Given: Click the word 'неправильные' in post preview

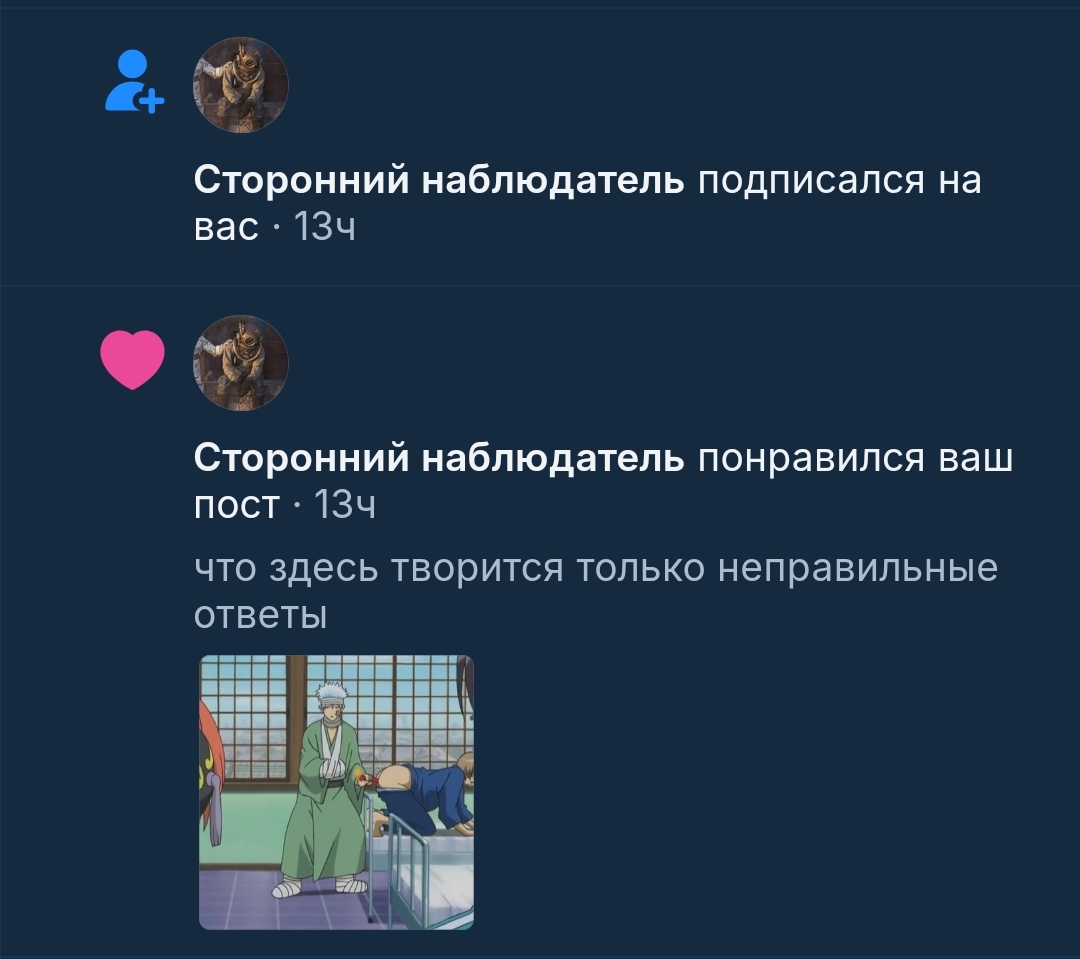Looking at the screenshot, I should 858,569.
